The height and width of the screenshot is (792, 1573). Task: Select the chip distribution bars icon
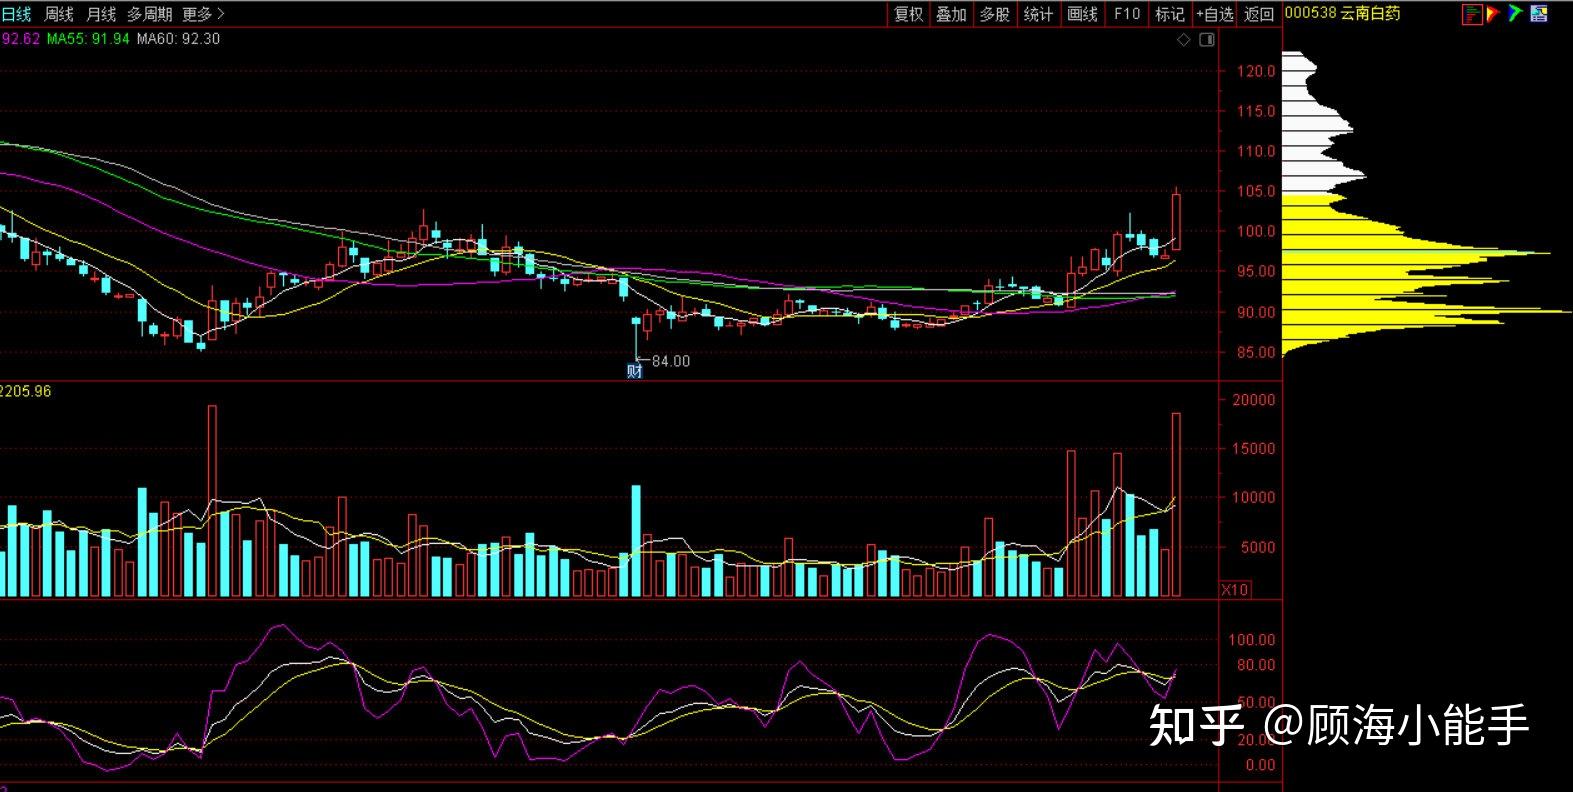(x=1471, y=14)
